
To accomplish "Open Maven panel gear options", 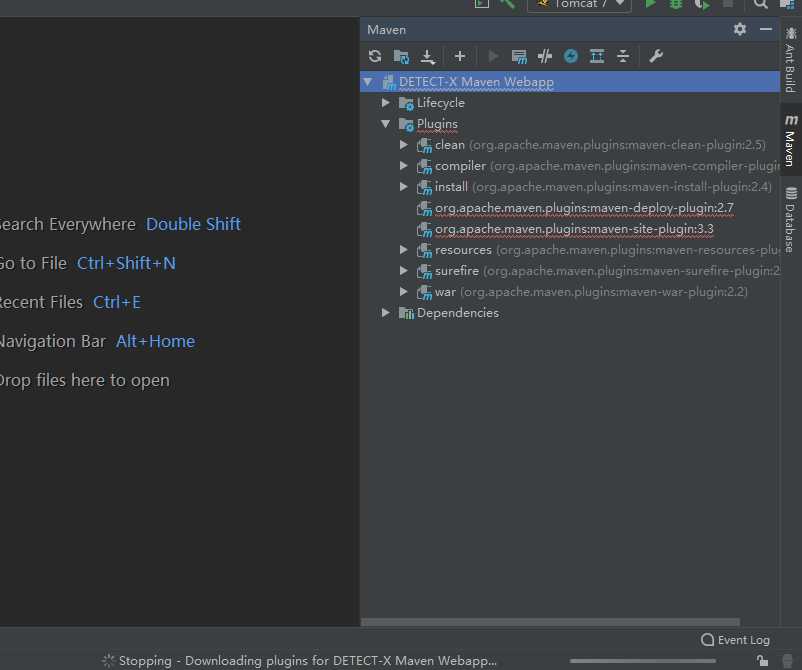I will [x=740, y=29].
